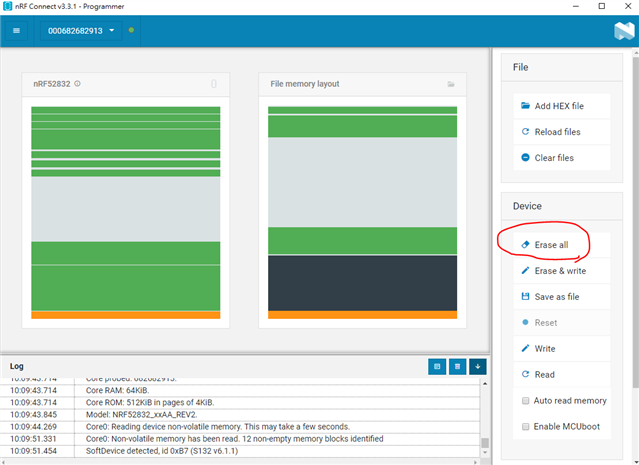639x465 pixels.
Task: Click the clear log icon button
Action: (x=457, y=366)
